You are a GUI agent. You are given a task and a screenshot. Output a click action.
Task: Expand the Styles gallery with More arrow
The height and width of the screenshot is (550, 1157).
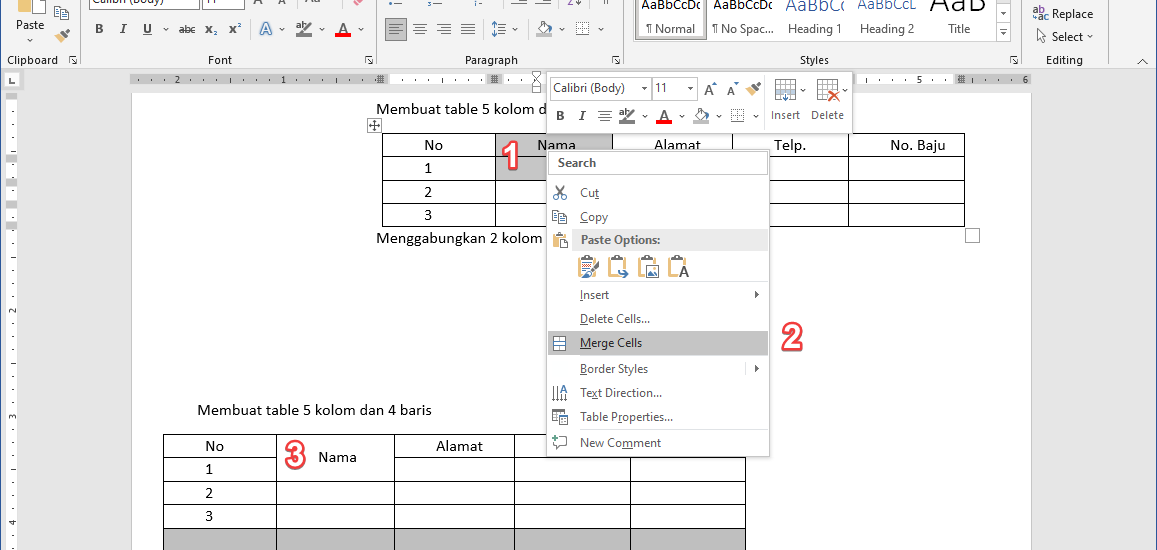(1003, 33)
